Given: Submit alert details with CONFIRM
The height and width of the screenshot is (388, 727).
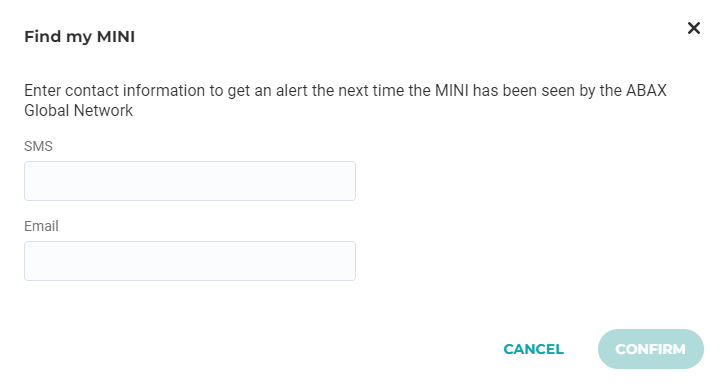Looking at the screenshot, I should (x=650, y=349).
